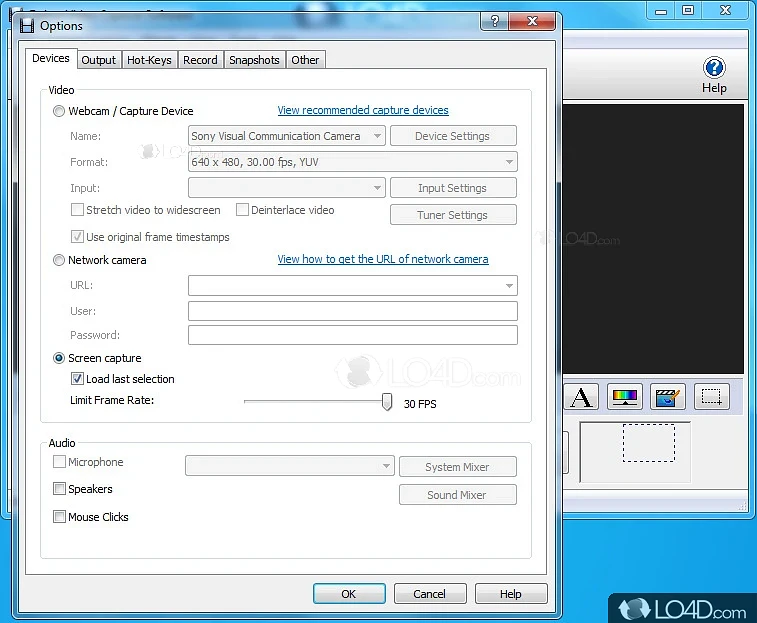Enable Microphone audio checkbox

59,462
